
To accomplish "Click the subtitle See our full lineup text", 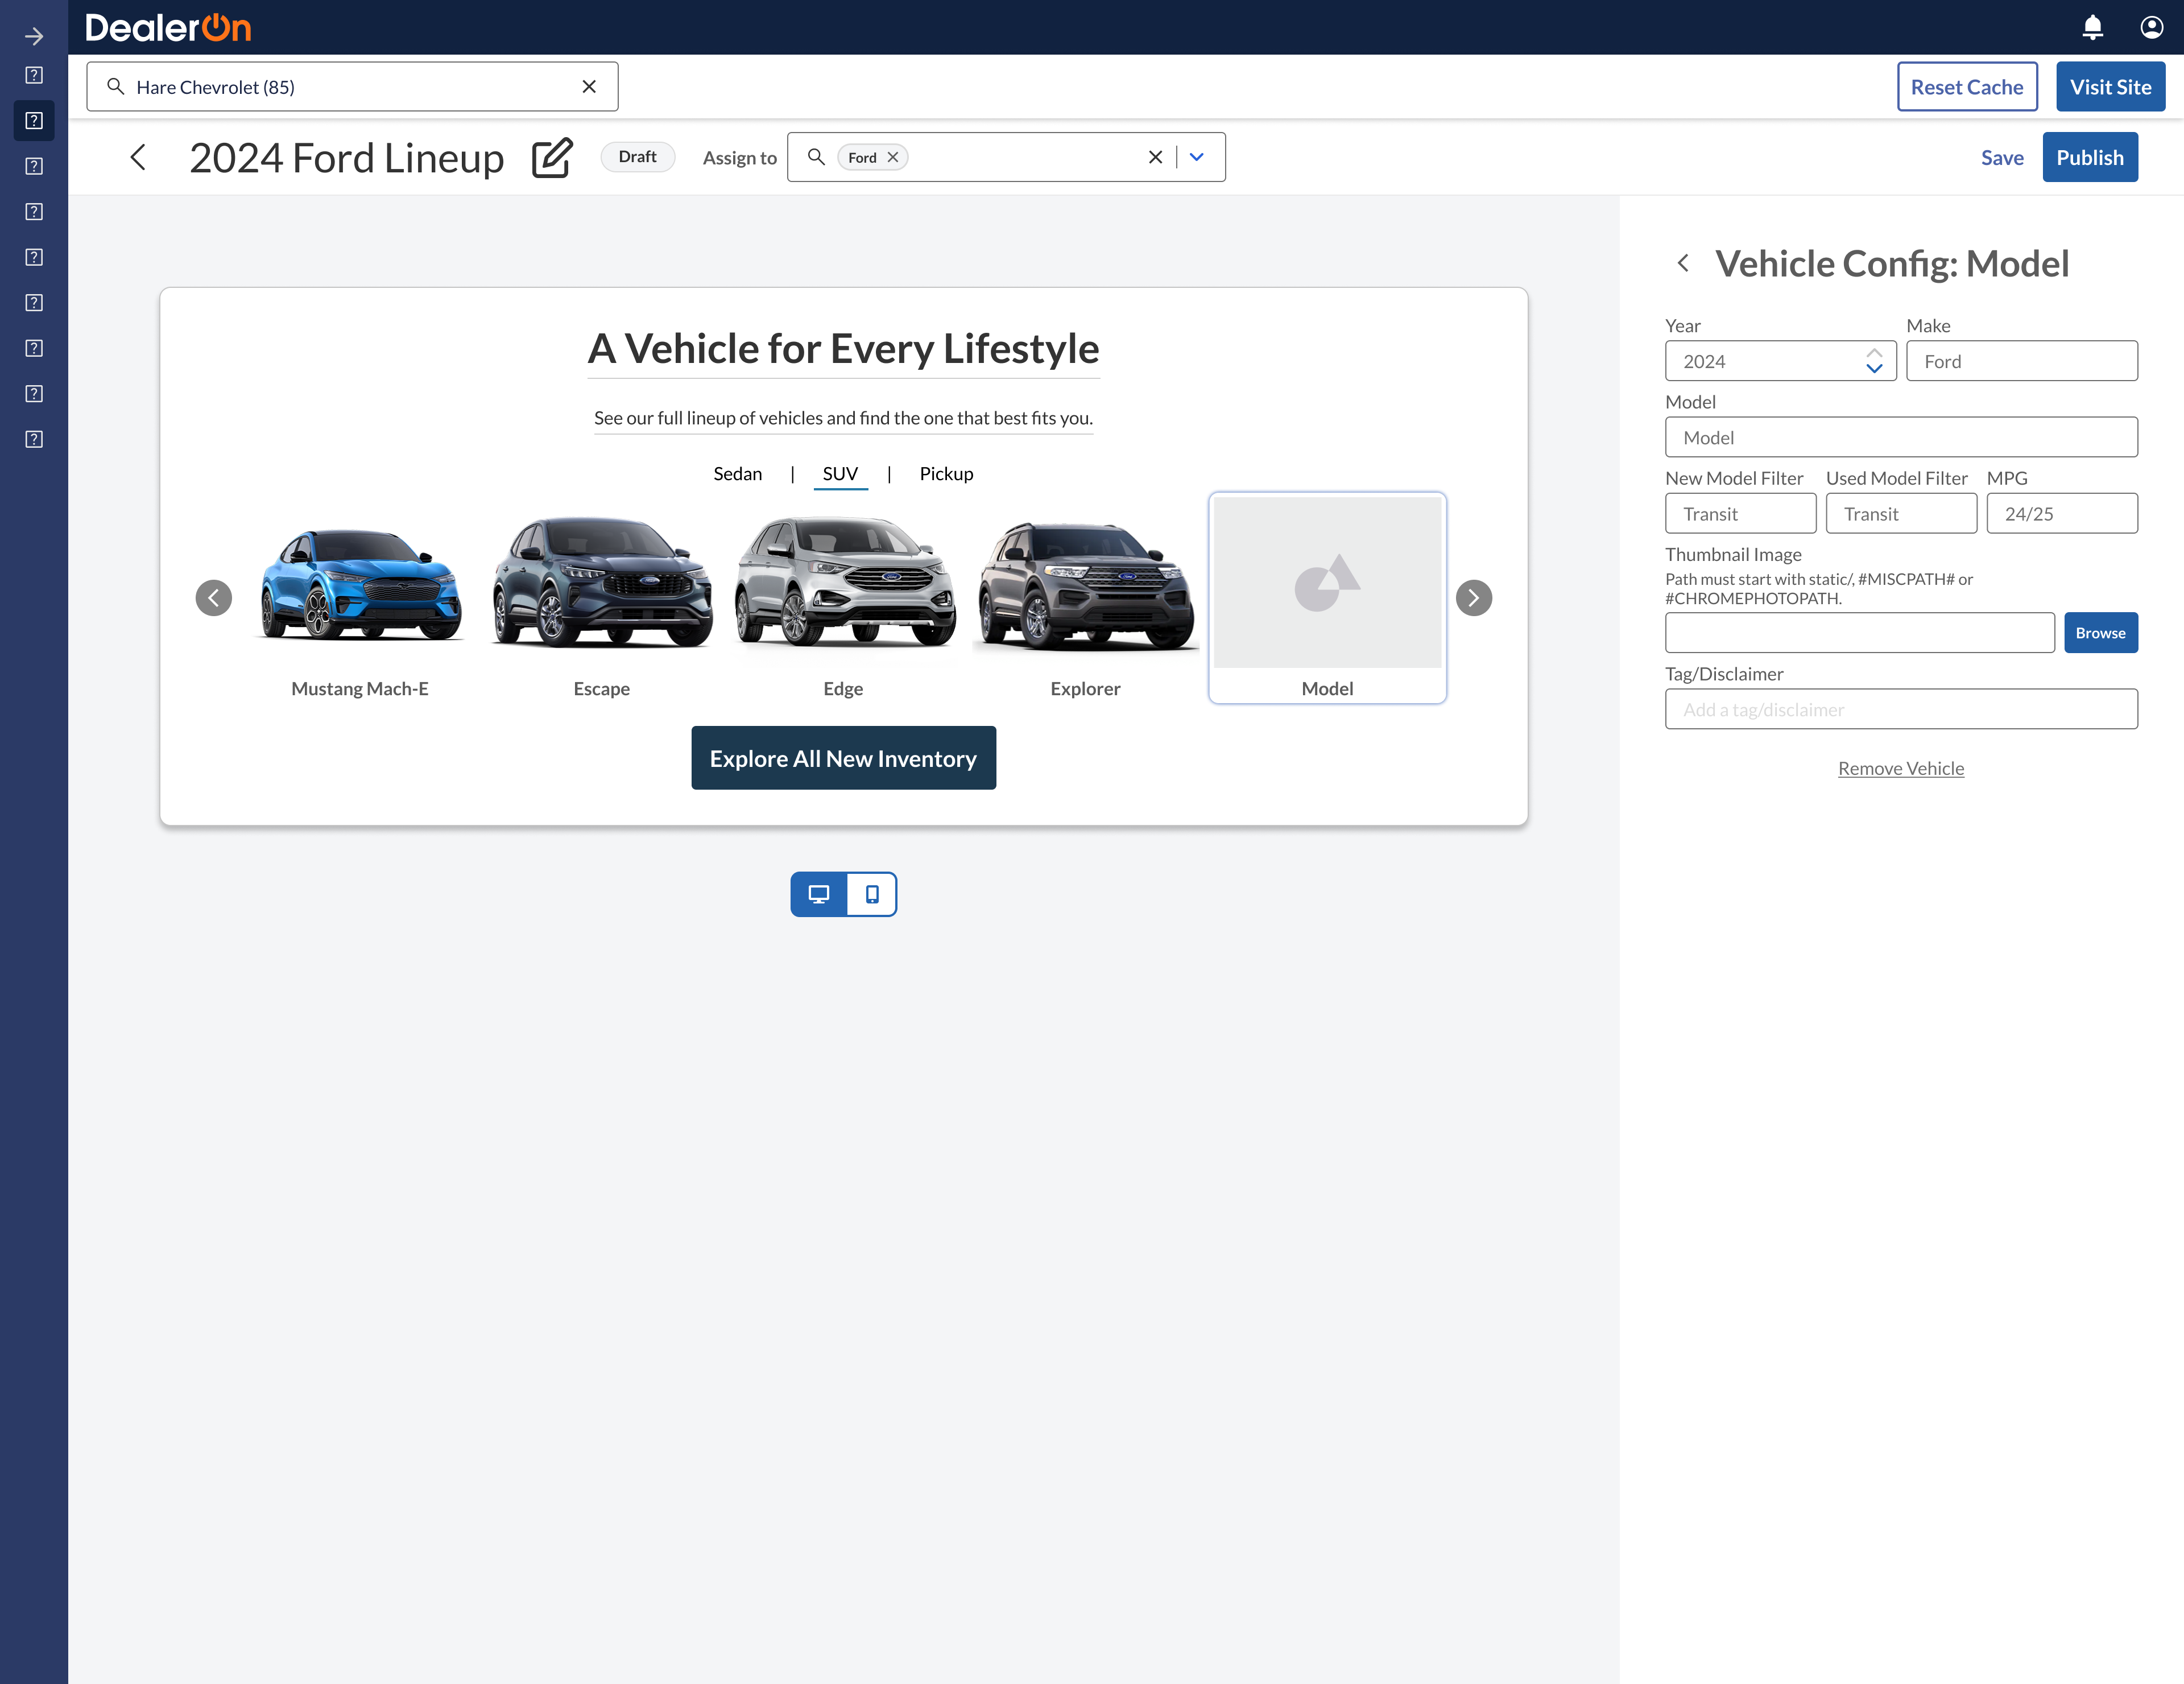I will 843,418.
